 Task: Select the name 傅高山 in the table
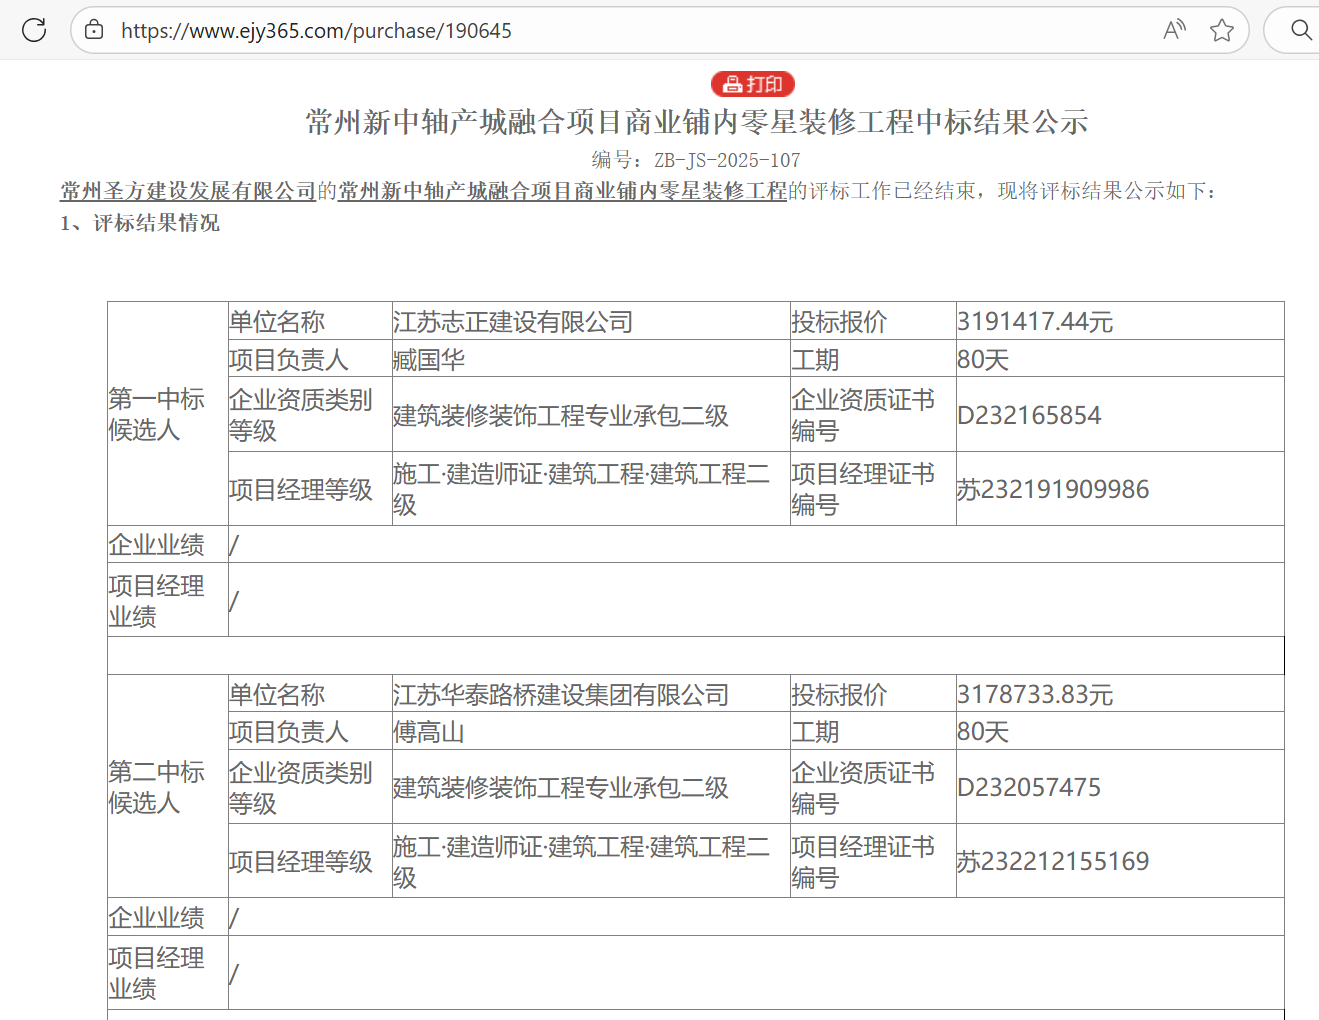429,732
